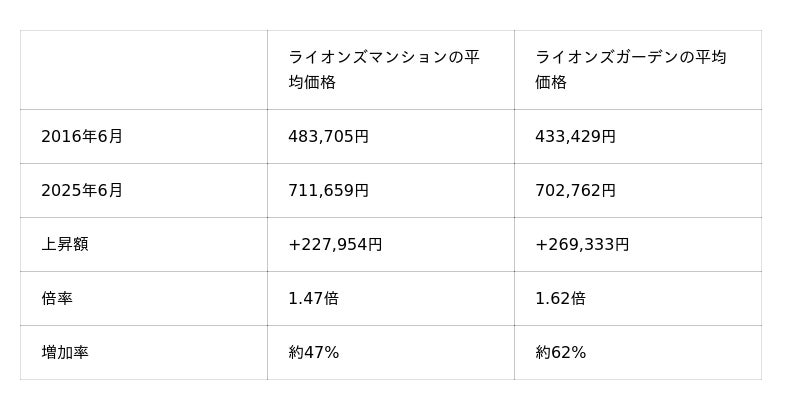Select the 上昇額 row label
800x410 pixels.
click(x=65, y=245)
